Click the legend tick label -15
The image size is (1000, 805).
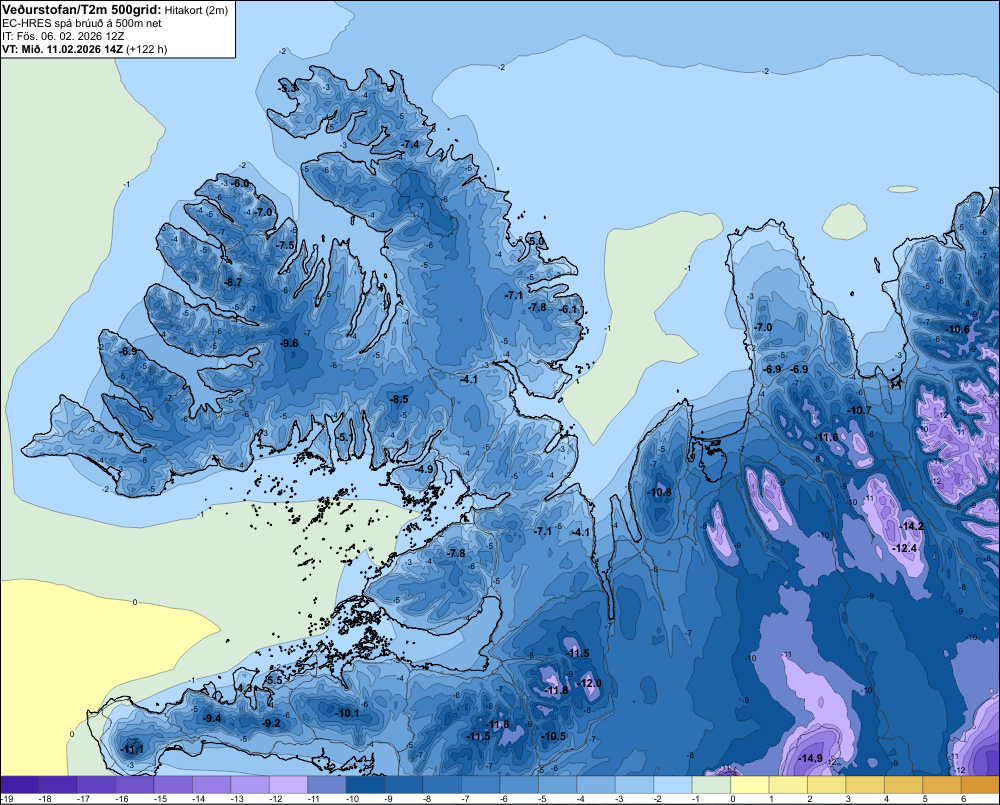(x=160, y=799)
